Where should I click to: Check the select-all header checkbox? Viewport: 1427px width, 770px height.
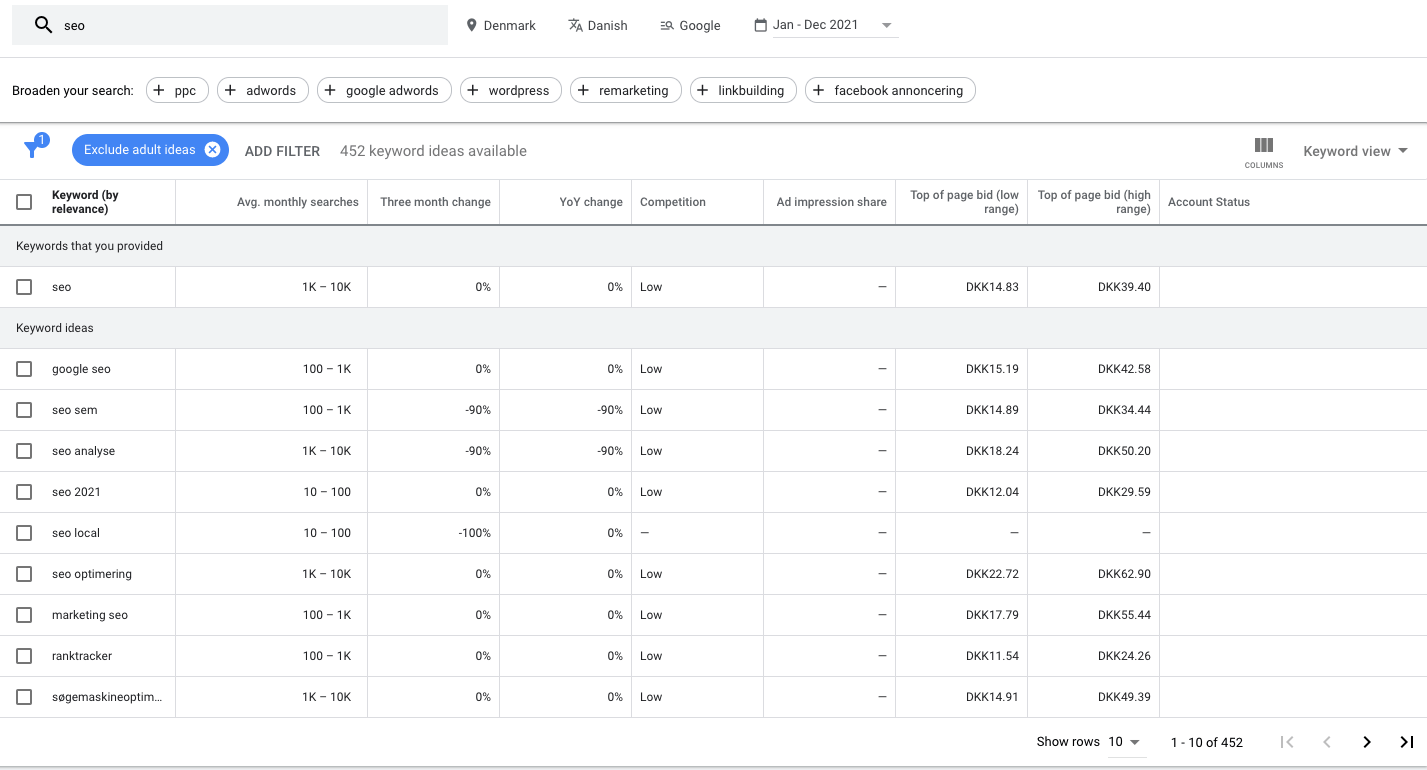pyautogui.click(x=24, y=202)
